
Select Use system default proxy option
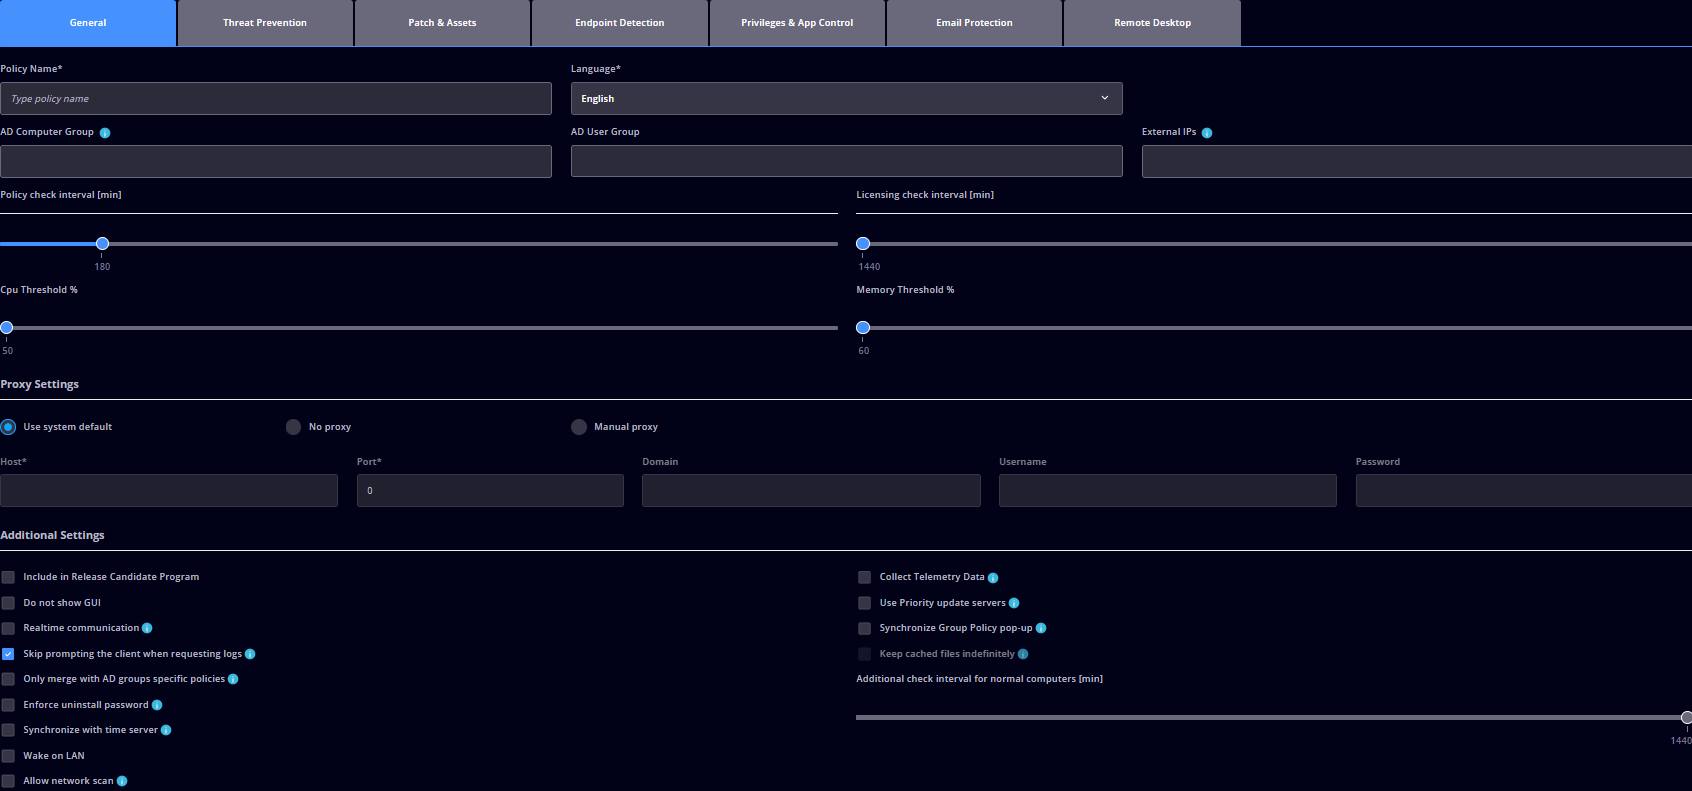coord(8,427)
